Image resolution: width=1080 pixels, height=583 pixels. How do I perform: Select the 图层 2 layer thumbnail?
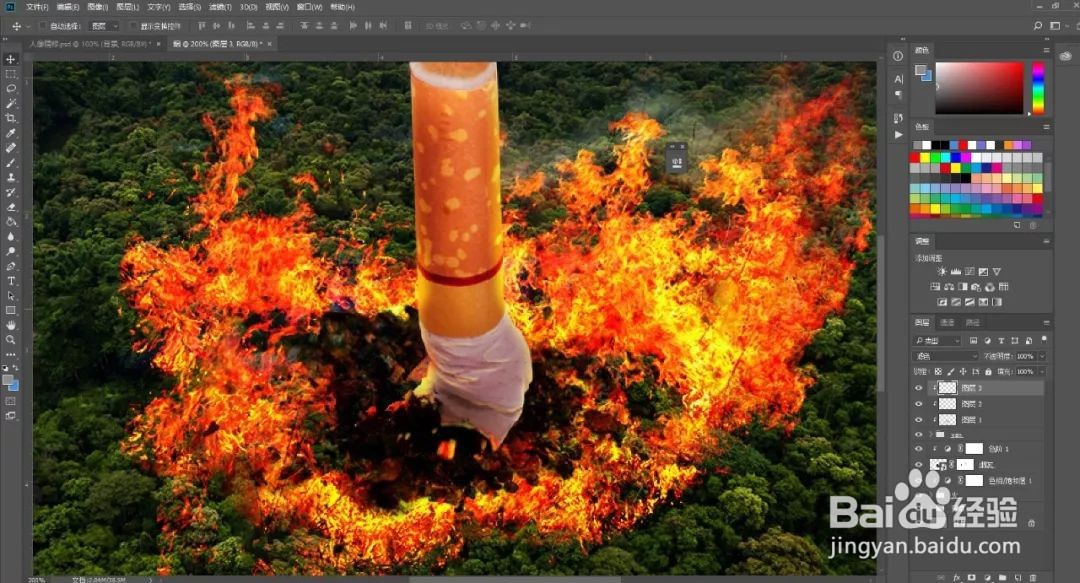pos(948,404)
